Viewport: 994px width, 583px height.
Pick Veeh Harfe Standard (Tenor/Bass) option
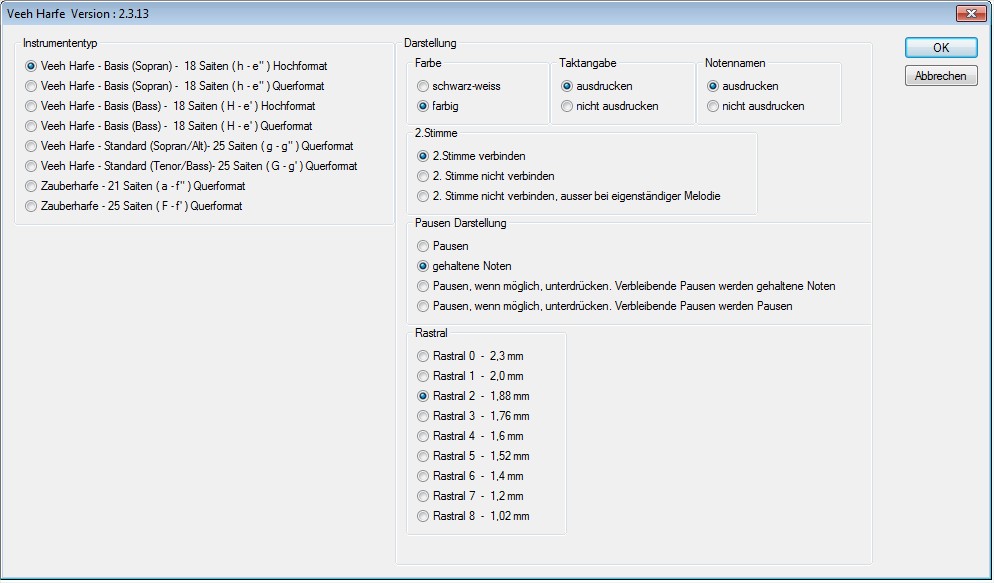(x=32, y=167)
